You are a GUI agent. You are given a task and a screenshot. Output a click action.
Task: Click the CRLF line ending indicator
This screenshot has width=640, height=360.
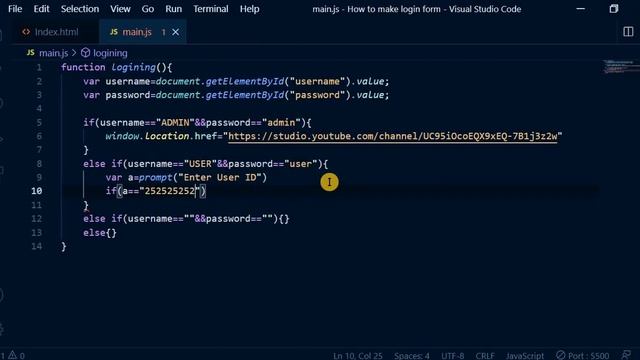pyautogui.click(x=485, y=356)
